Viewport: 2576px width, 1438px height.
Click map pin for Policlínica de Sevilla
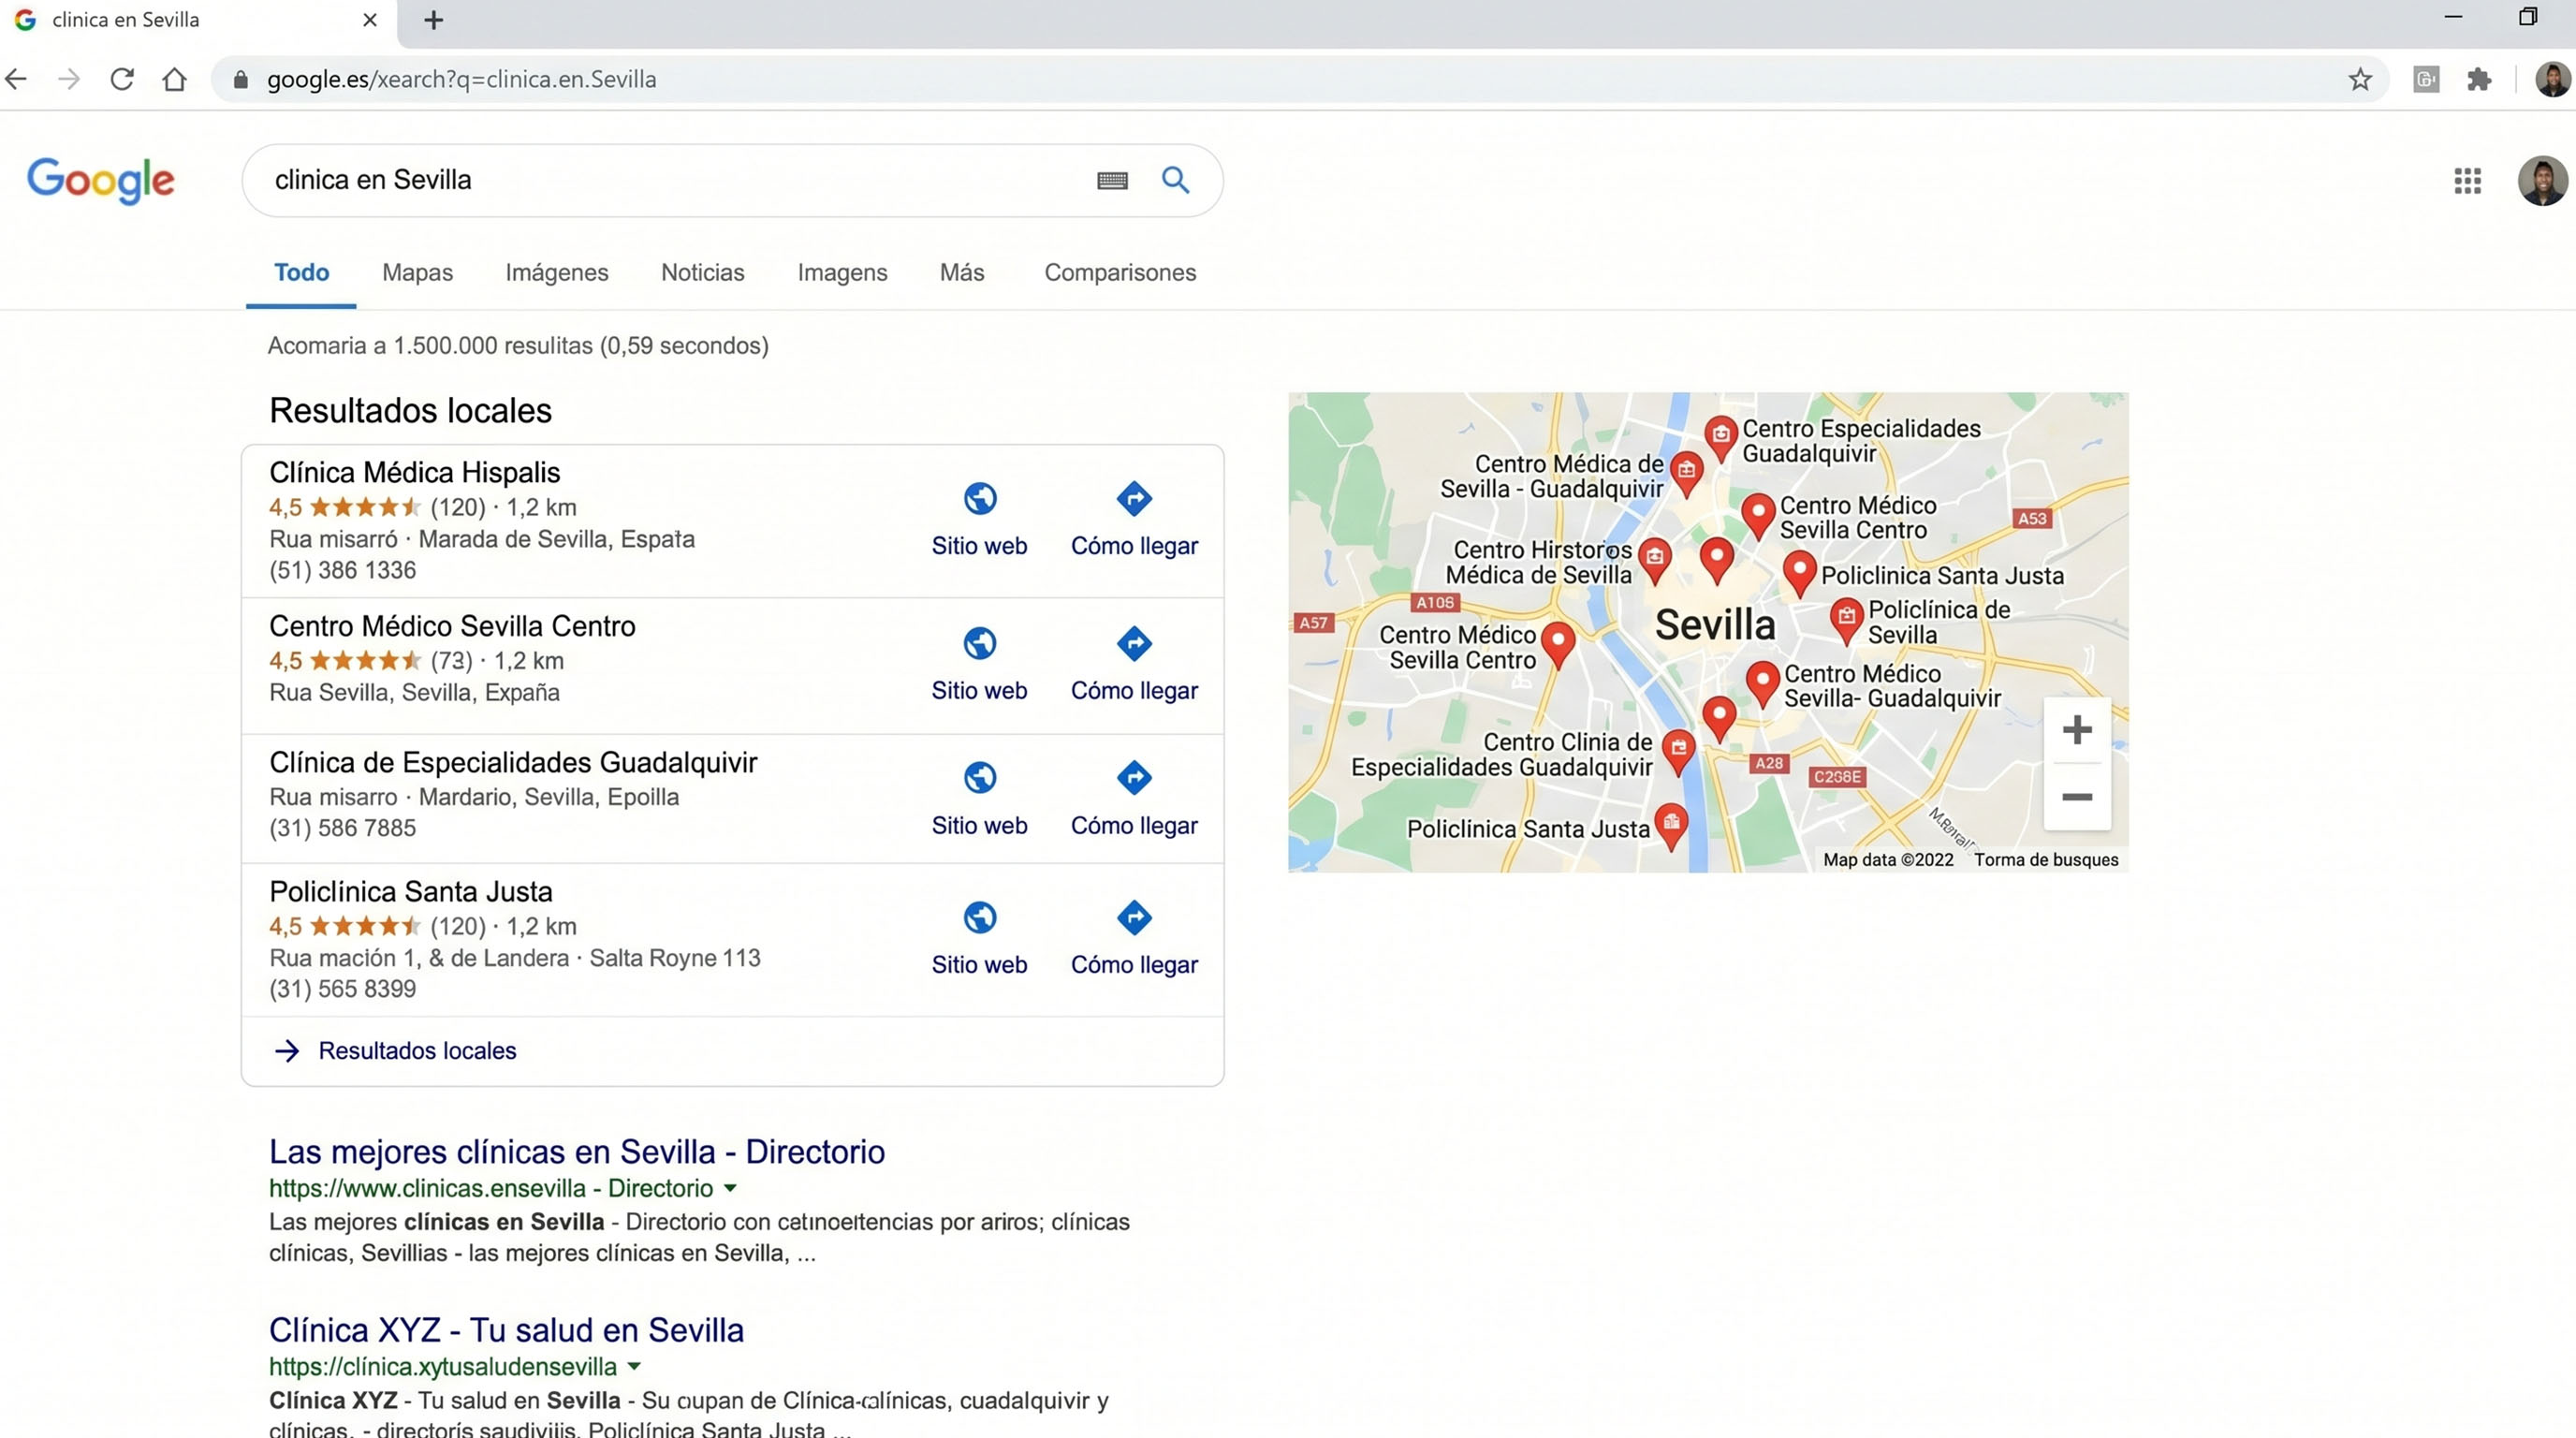(x=1846, y=620)
